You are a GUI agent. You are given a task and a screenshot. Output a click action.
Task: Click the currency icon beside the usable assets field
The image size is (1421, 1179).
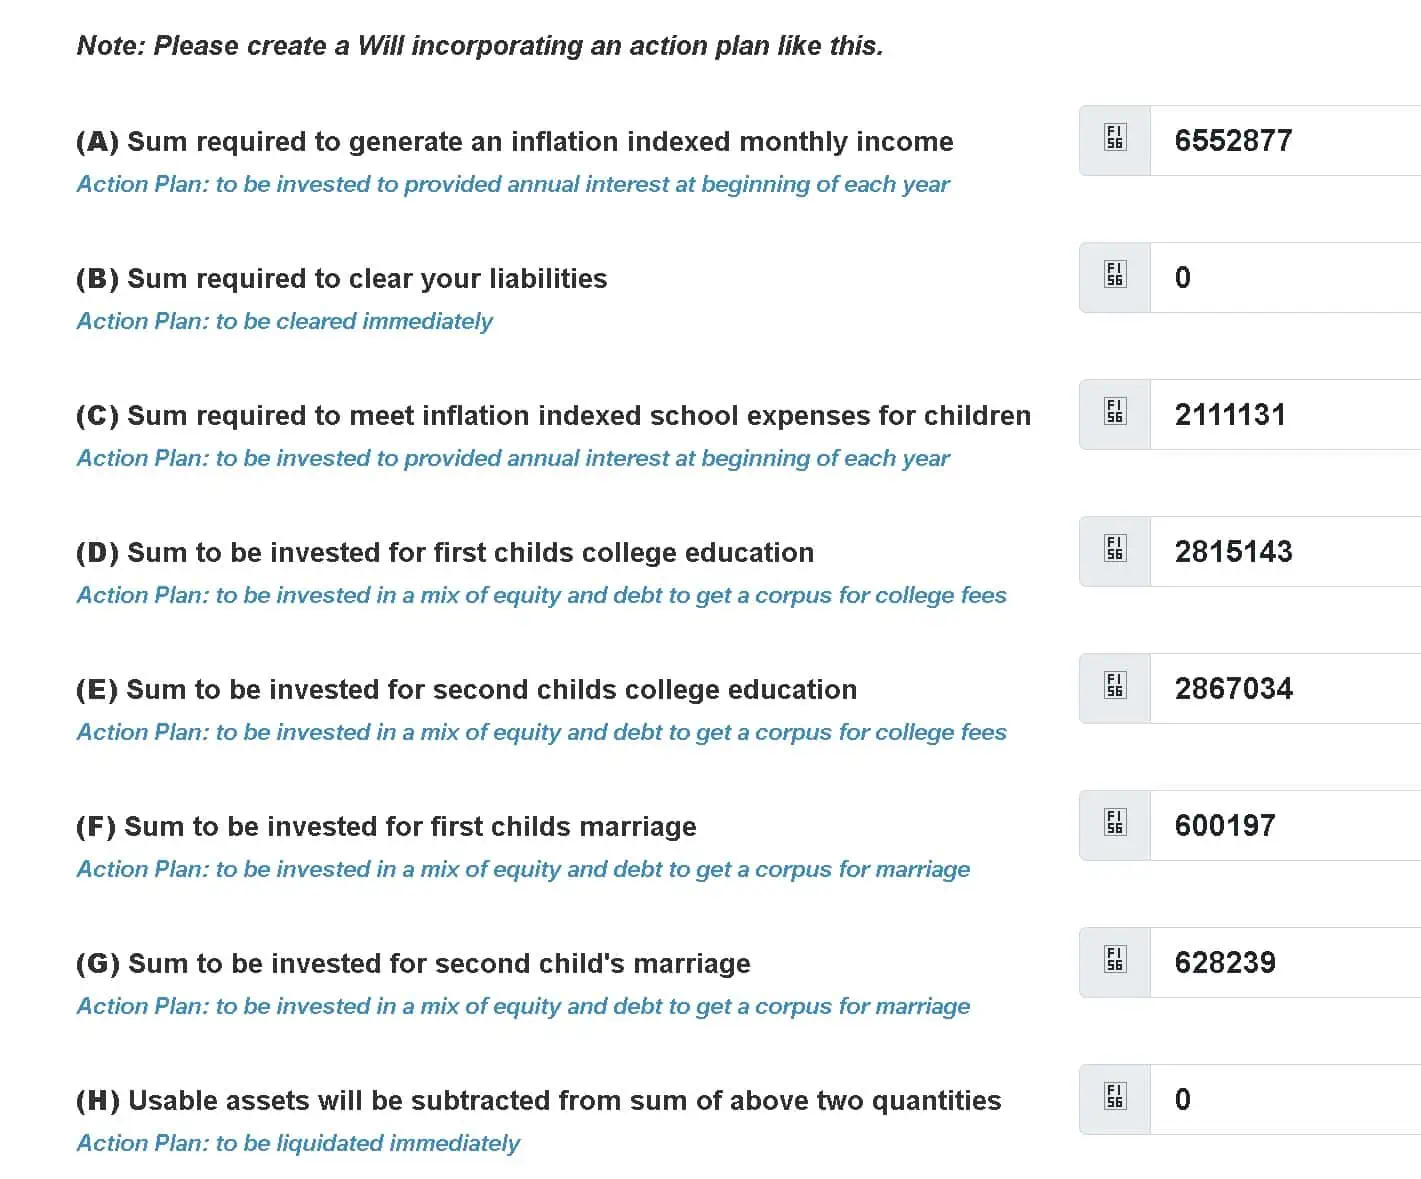pos(1113,1098)
